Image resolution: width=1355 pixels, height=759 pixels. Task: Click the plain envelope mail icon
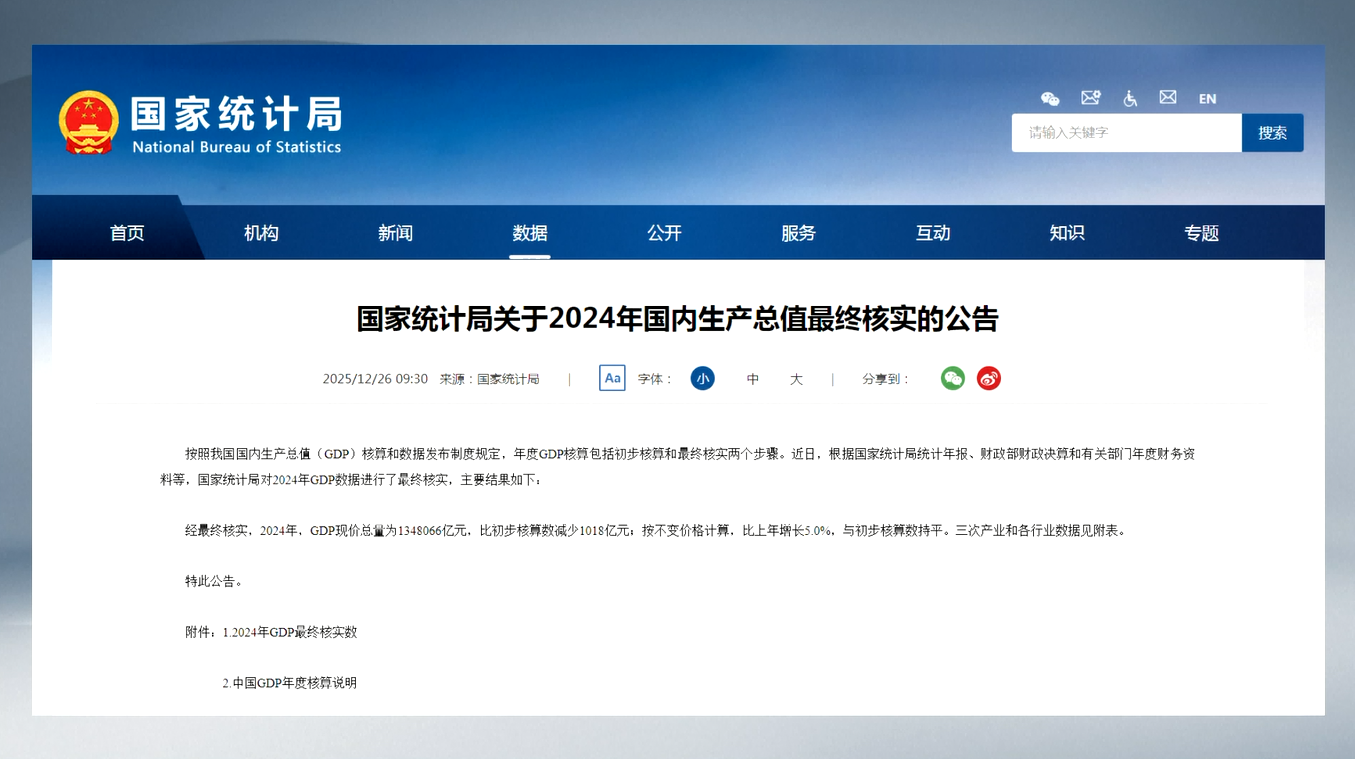(x=1168, y=98)
